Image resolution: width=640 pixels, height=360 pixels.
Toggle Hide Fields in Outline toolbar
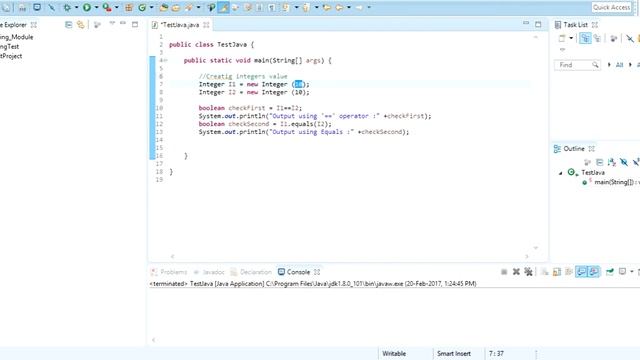pyautogui.click(x=624, y=162)
